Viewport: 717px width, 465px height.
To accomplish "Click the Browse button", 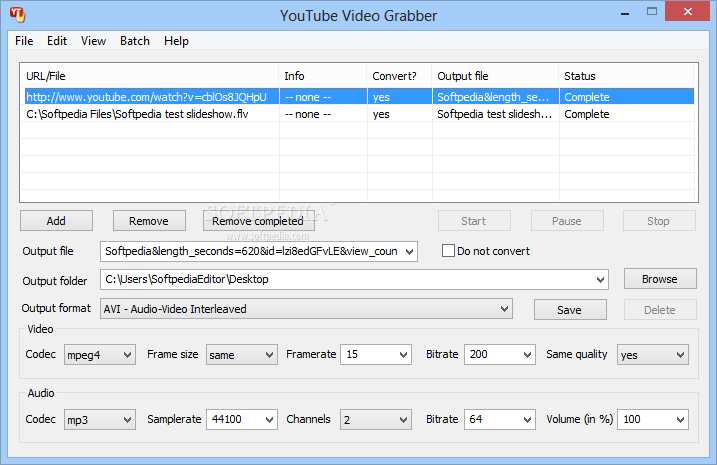I will 659,279.
